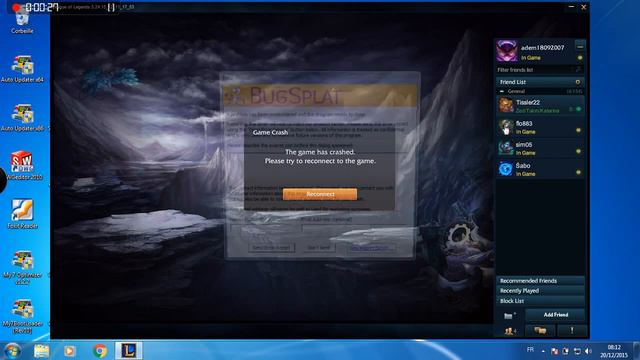
Task: Collapse the Friend List header
Action: (x=540, y=82)
